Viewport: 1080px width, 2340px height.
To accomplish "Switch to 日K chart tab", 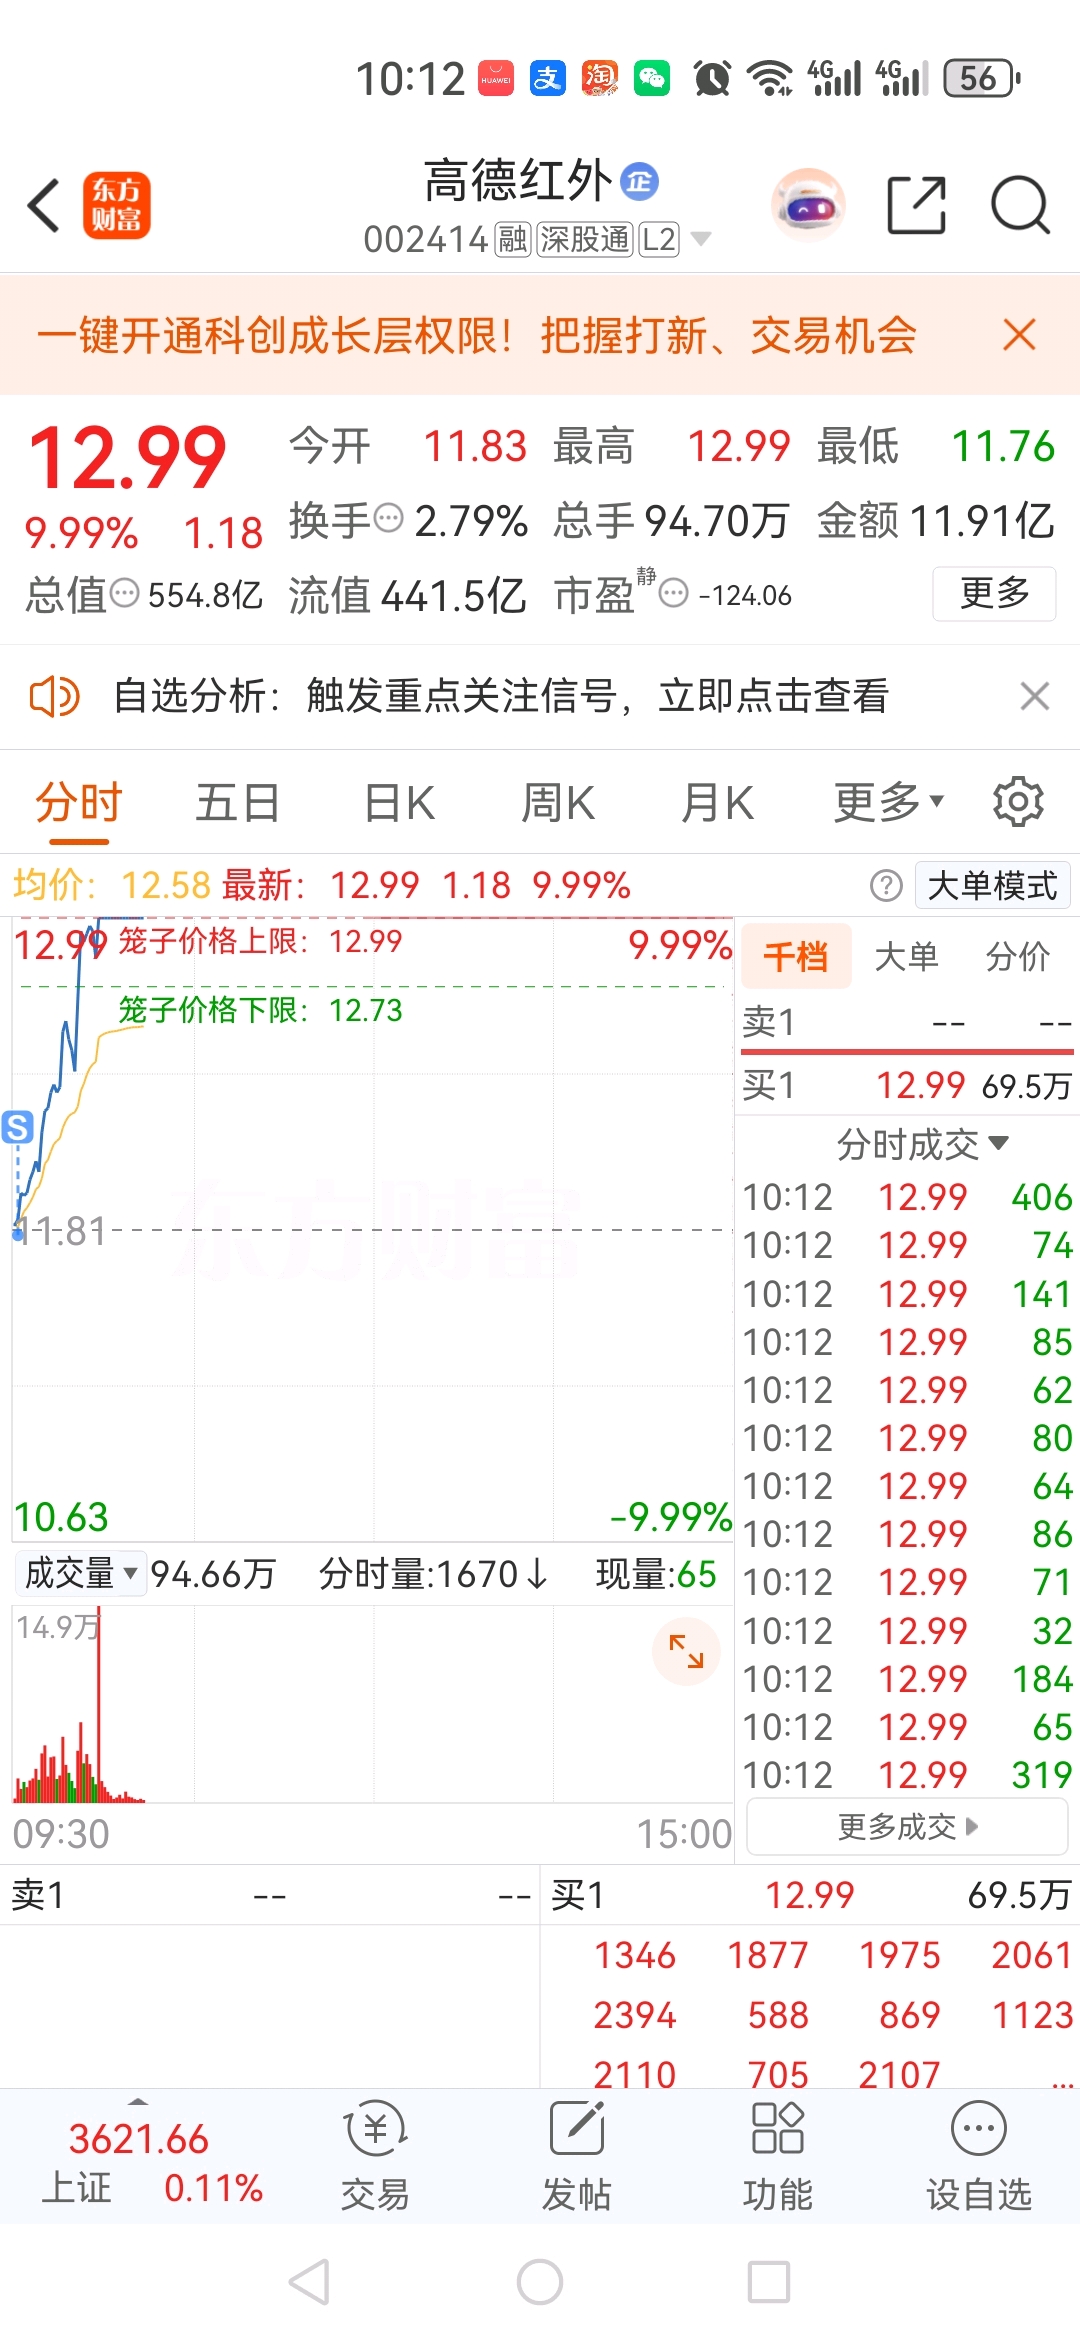I will tap(399, 802).
